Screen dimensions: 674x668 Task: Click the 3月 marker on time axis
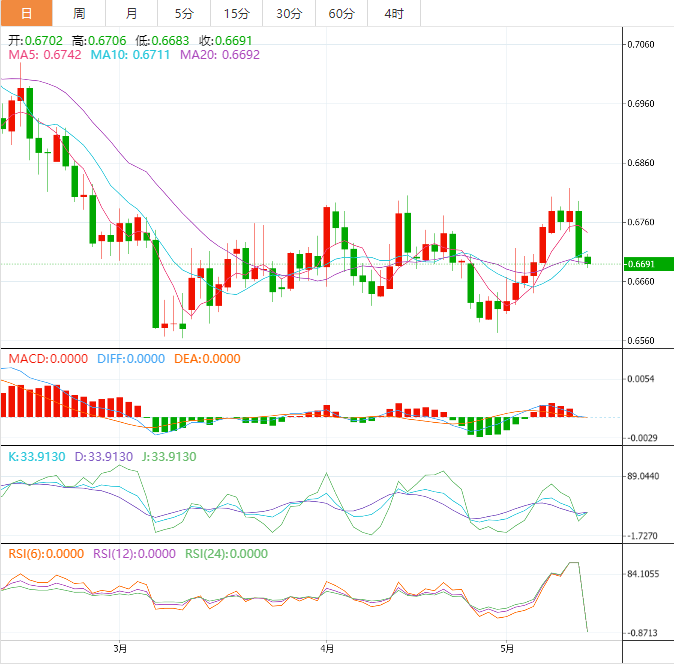point(120,649)
